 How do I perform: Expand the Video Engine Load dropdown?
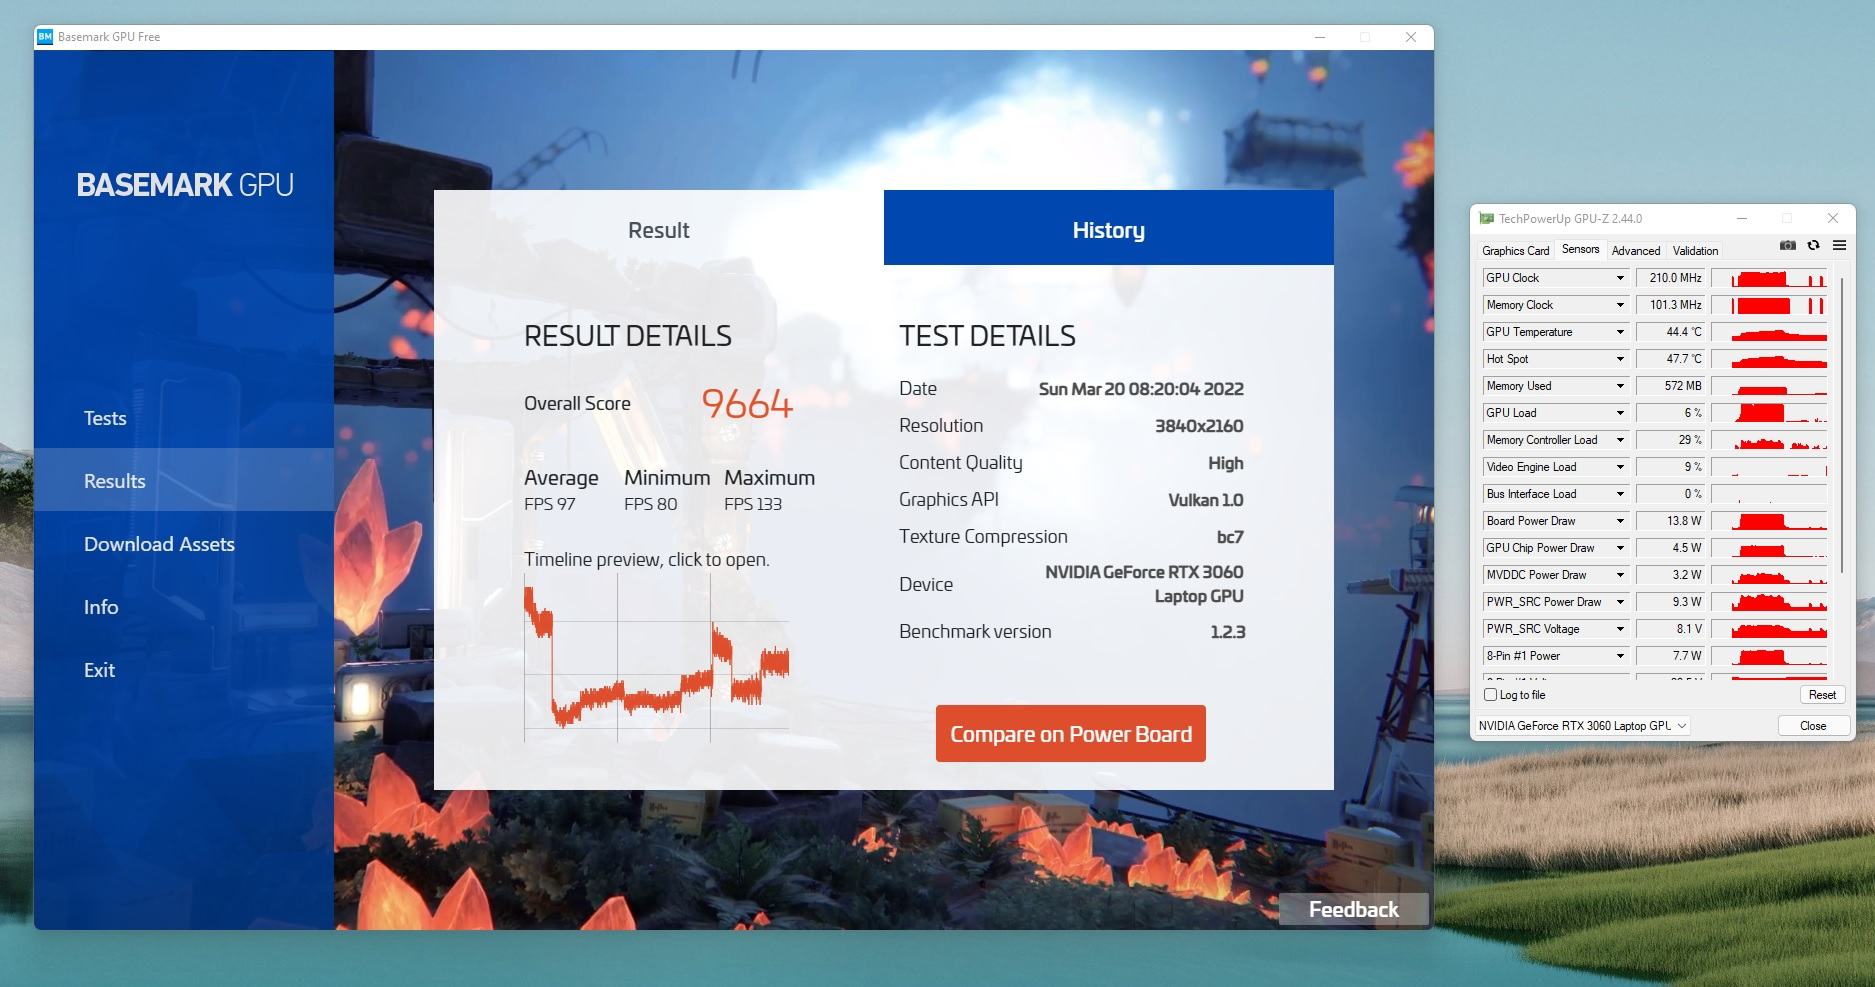(x=1620, y=467)
